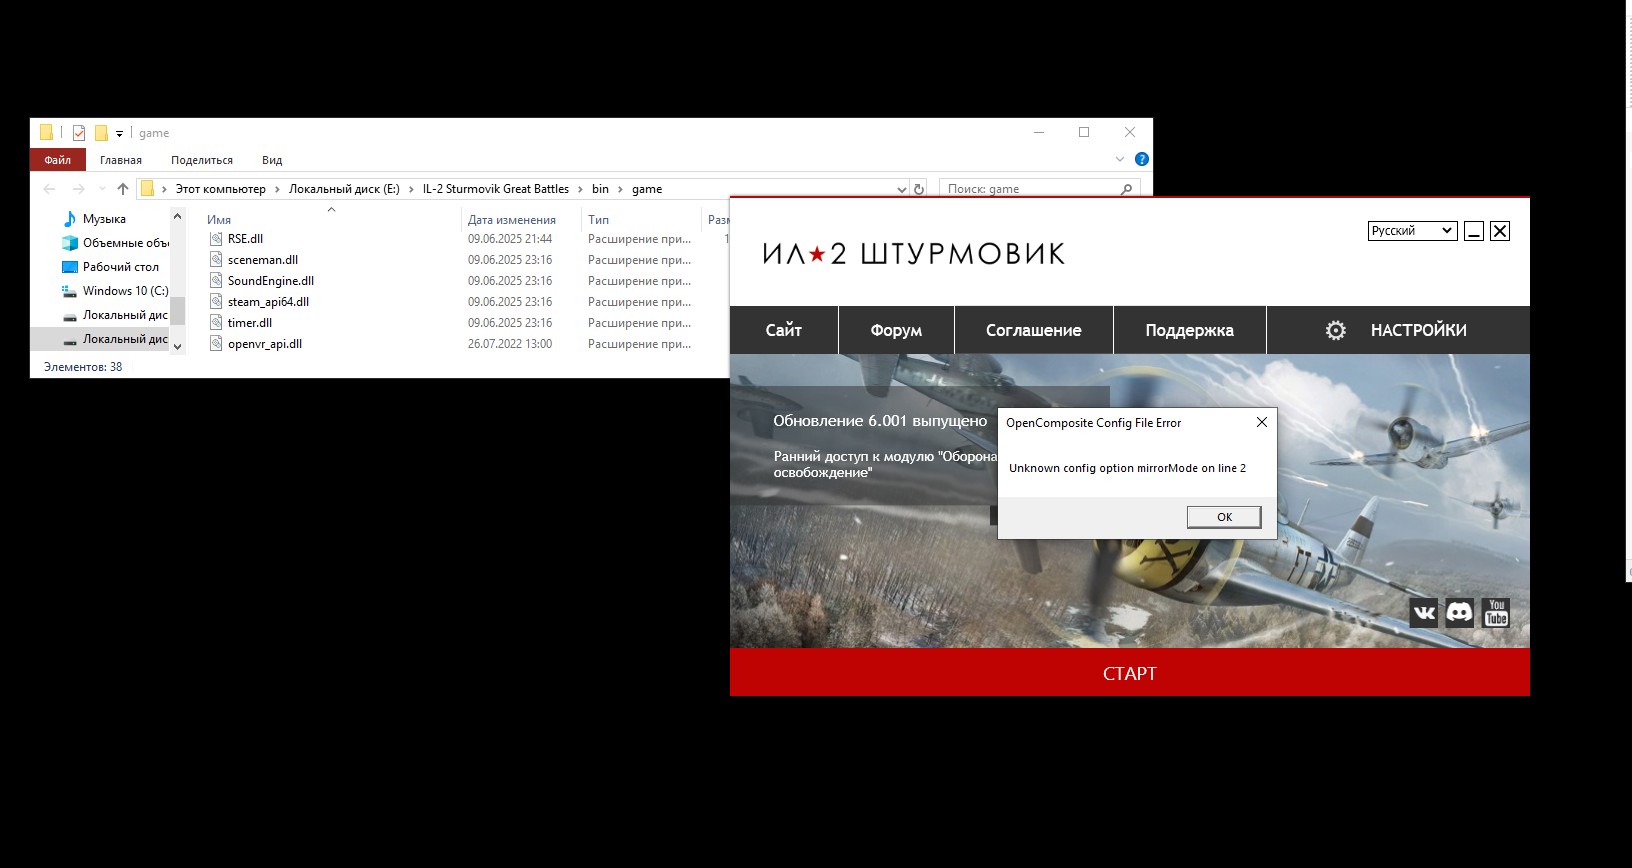Expand the chevron between bin and game
Viewport: 1632px width, 868px height.
coord(620,189)
